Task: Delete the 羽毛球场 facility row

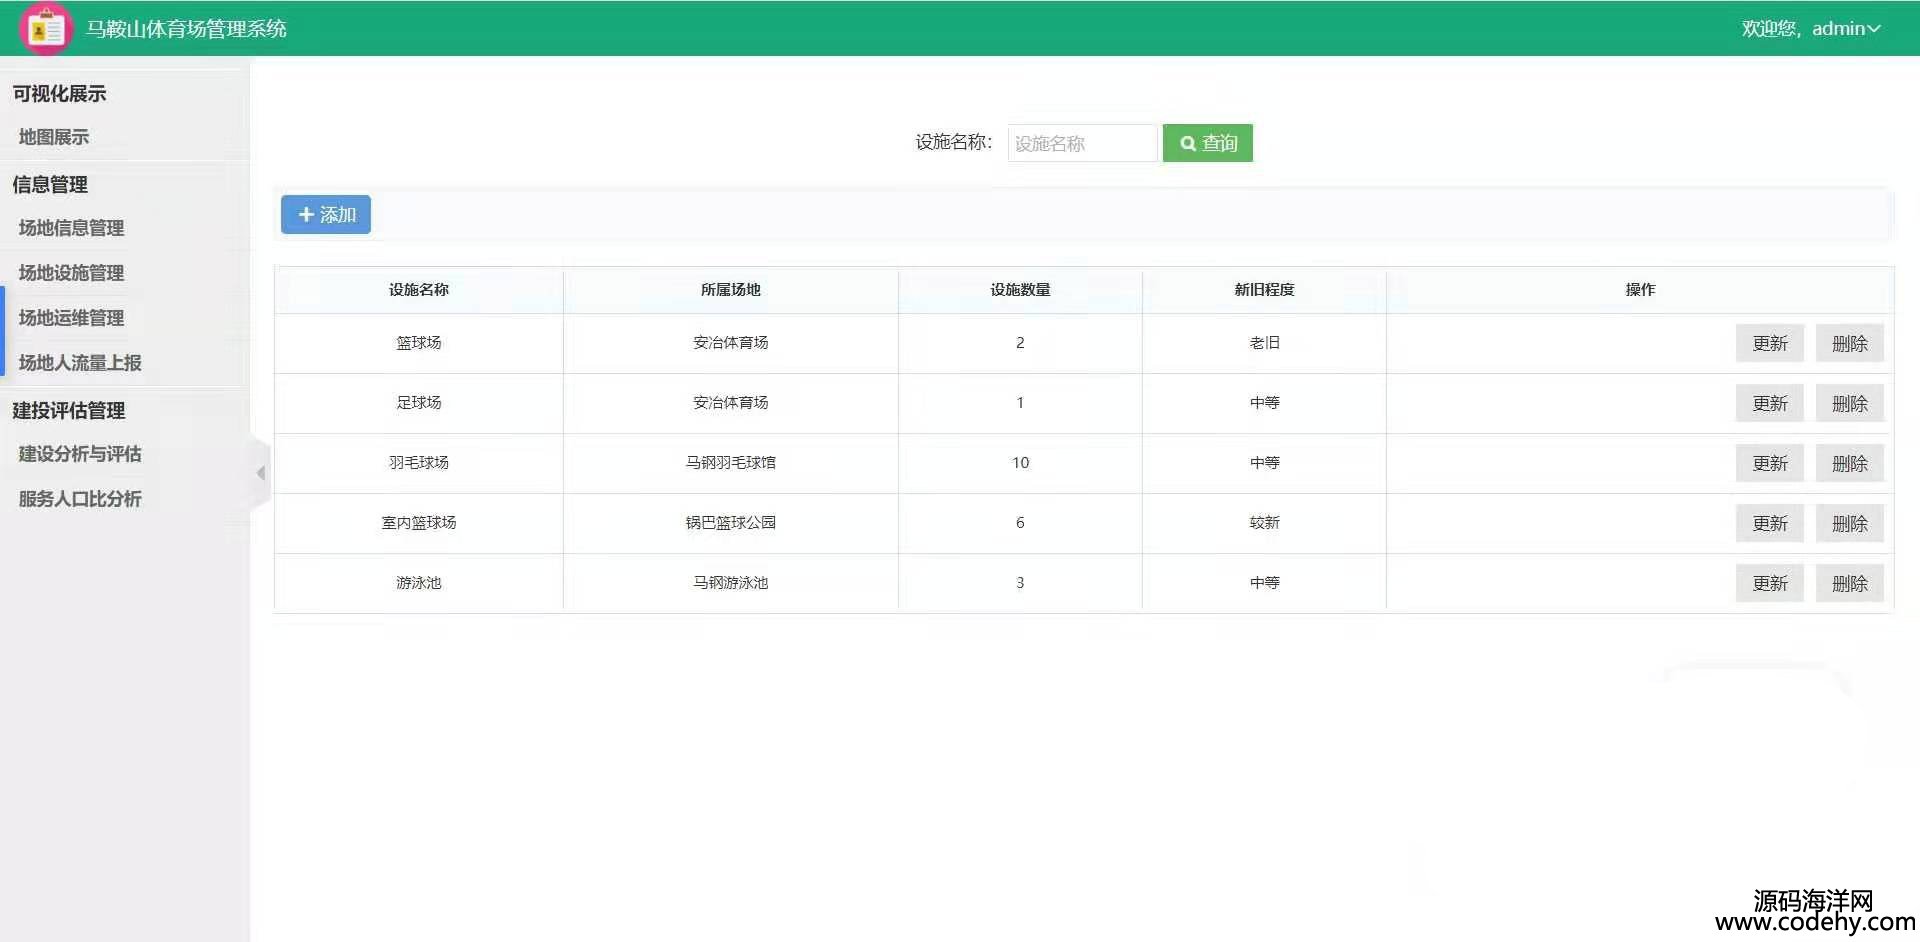Action: pyautogui.click(x=1849, y=463)
